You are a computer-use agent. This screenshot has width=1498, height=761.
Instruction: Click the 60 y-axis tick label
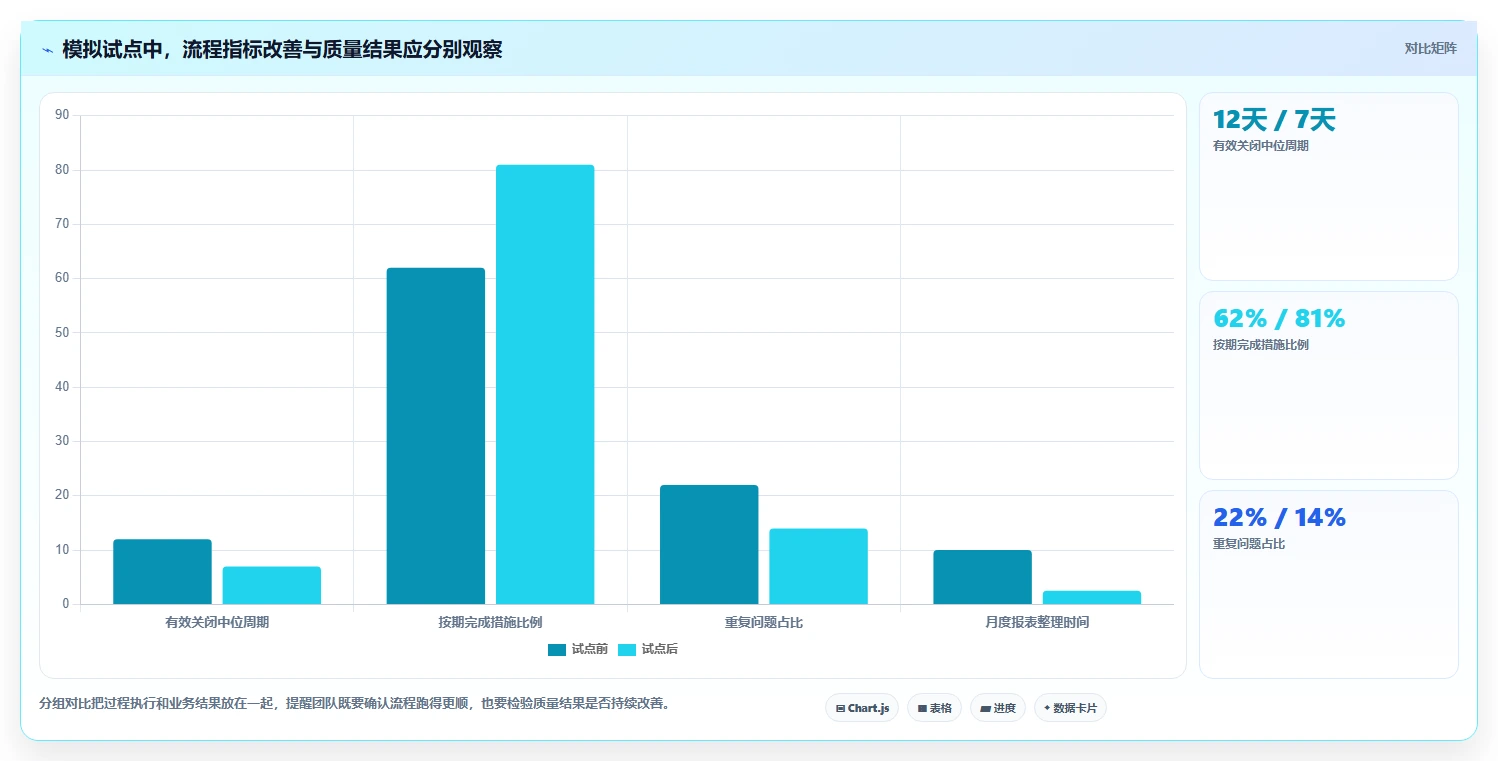click(x=62, y=278)
